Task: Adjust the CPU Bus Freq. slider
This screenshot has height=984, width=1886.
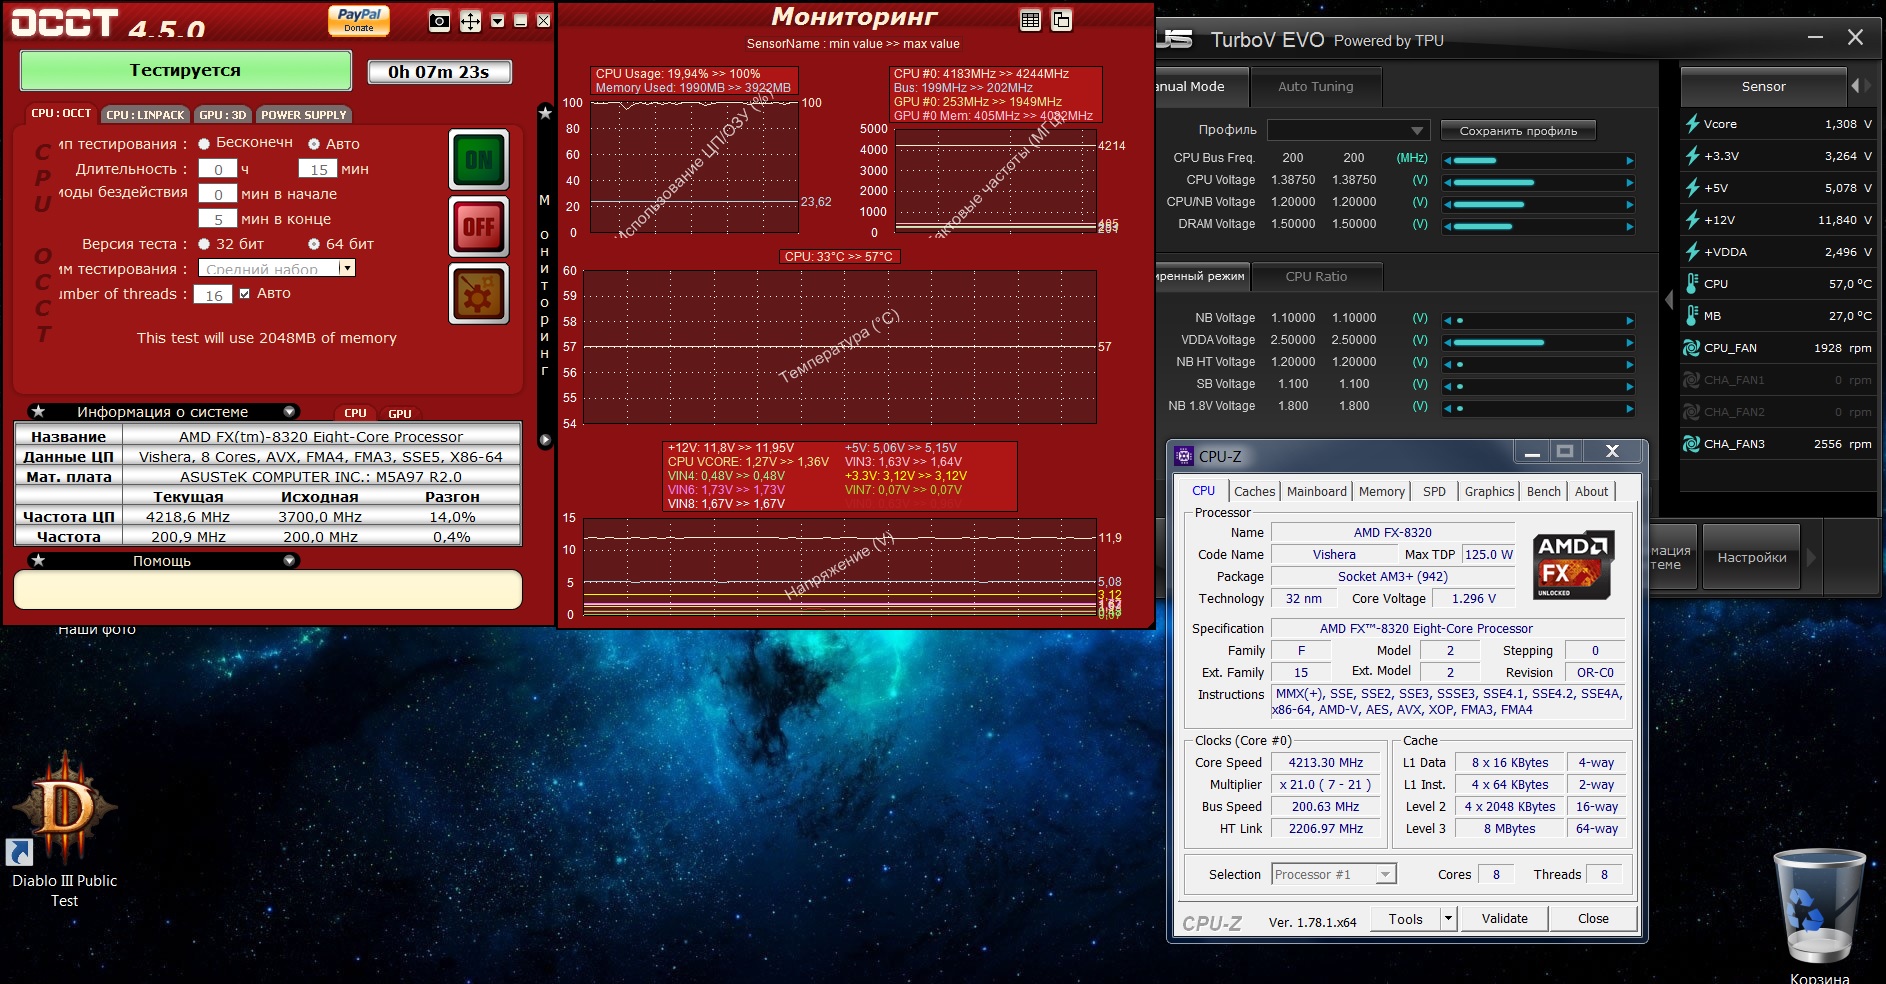Action: 1538,160
